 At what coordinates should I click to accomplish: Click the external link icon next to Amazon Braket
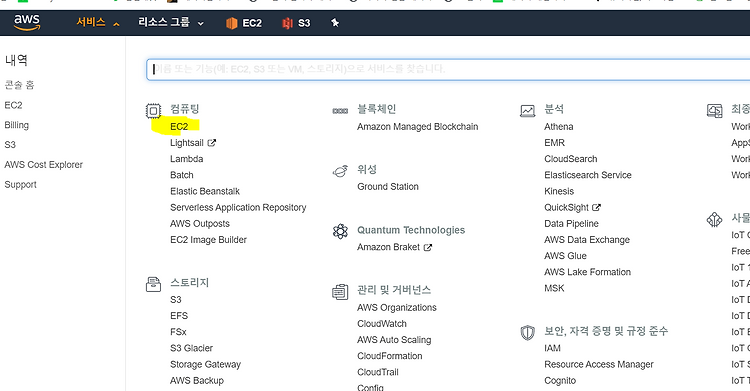428,247
